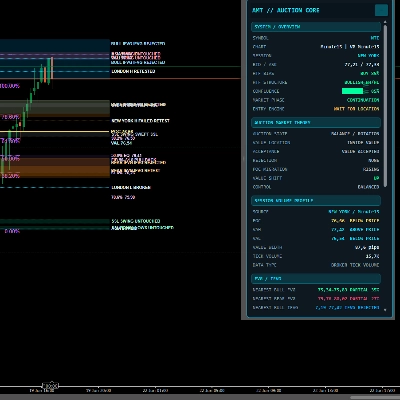Viewport: 400px width, 400px height.
Task: Click the NEW YORK source value
Action: [x=354, y=212]
